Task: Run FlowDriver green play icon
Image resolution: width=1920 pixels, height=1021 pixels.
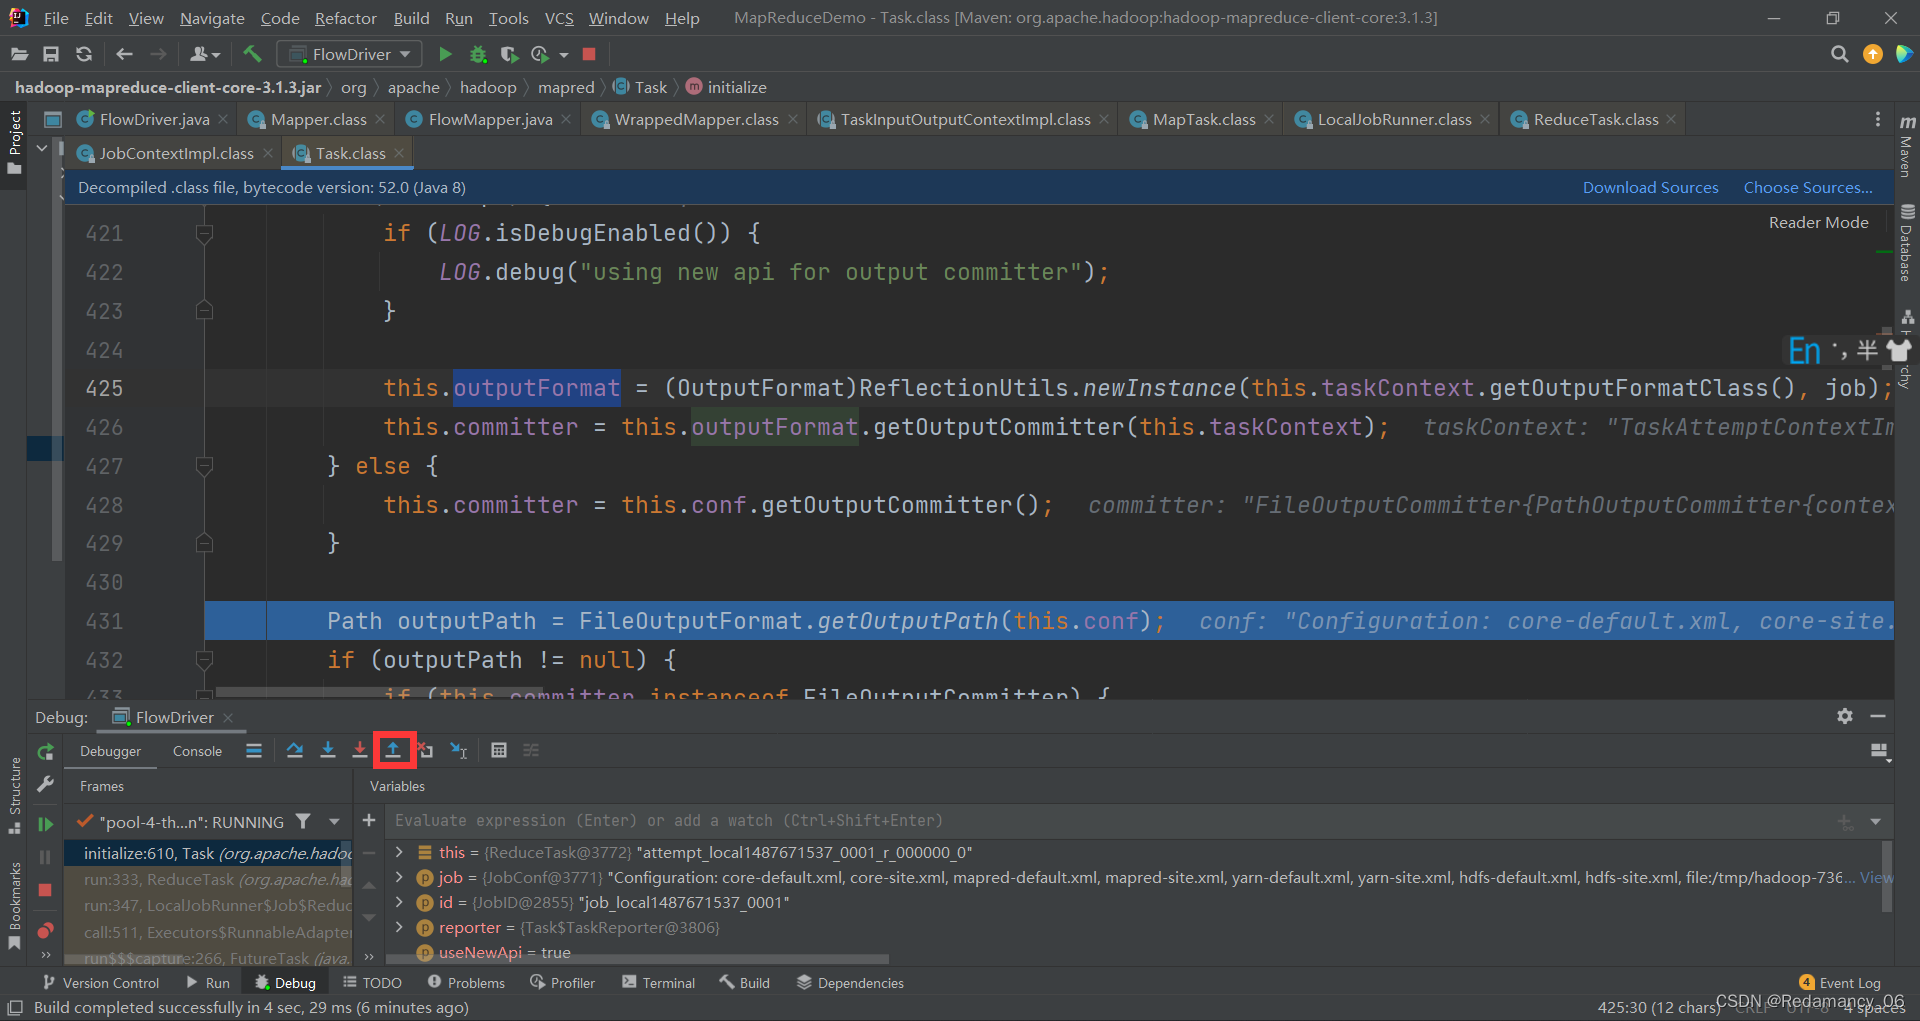Action: [446, 54]
